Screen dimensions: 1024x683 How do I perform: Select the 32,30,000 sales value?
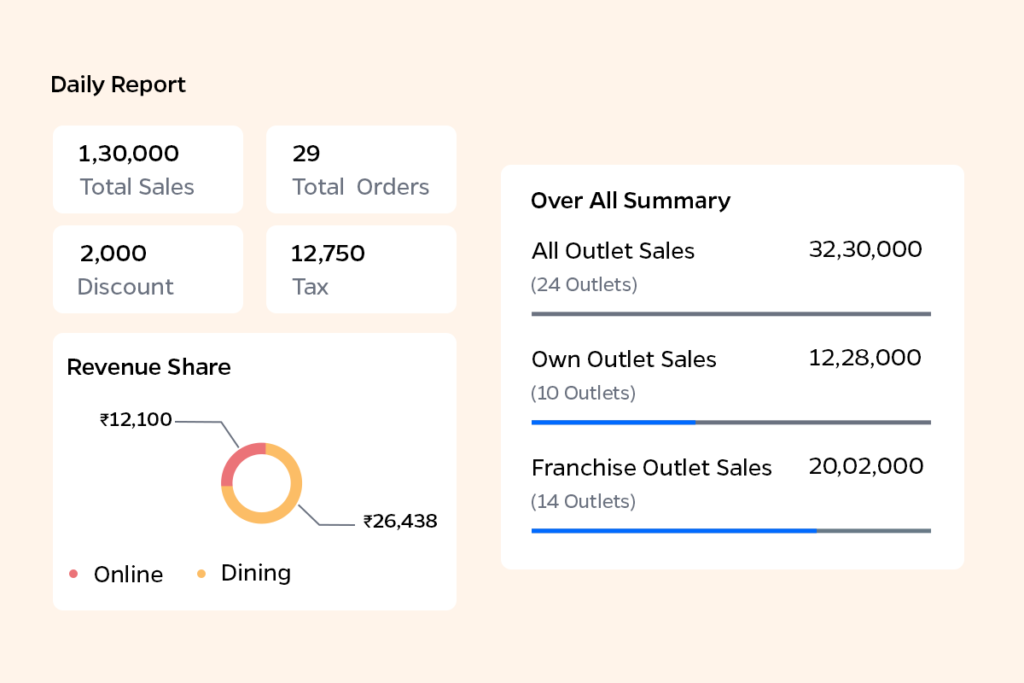[x=865, y=250]
